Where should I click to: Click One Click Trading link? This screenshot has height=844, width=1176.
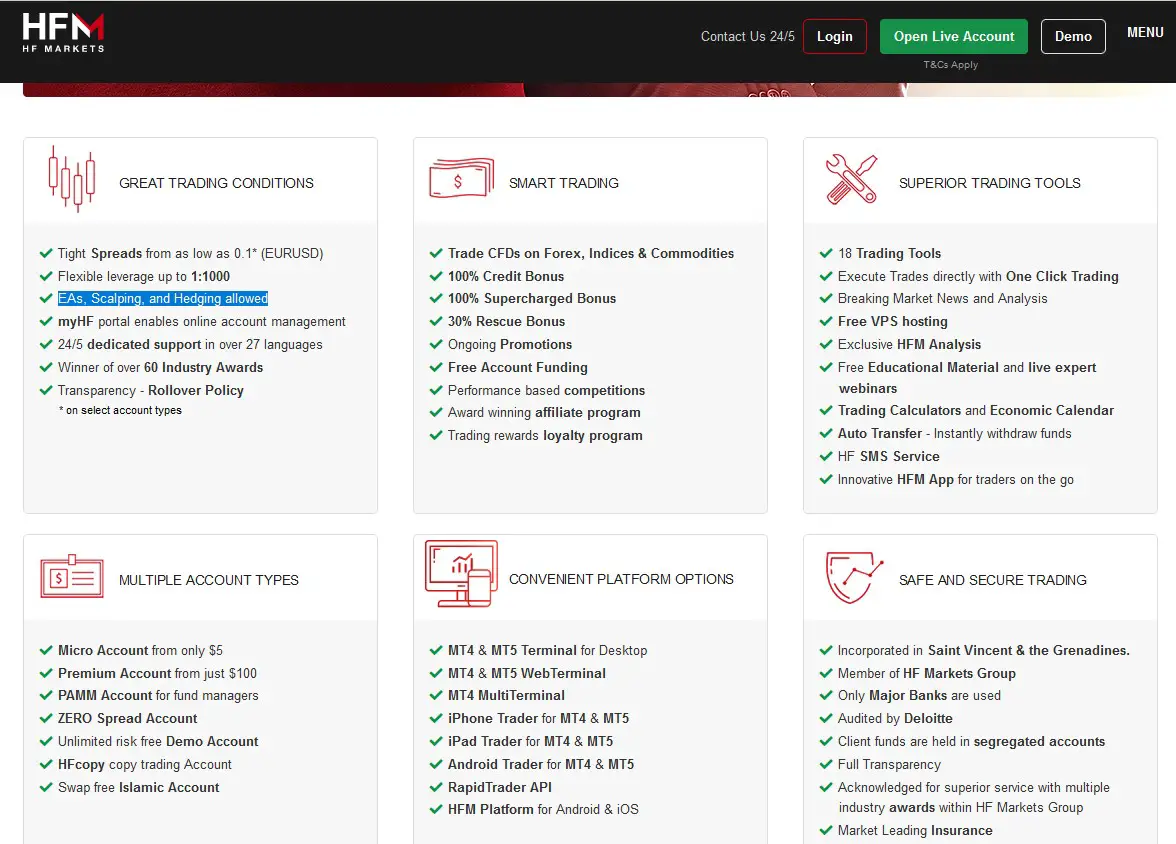(x=1062, y=276)
